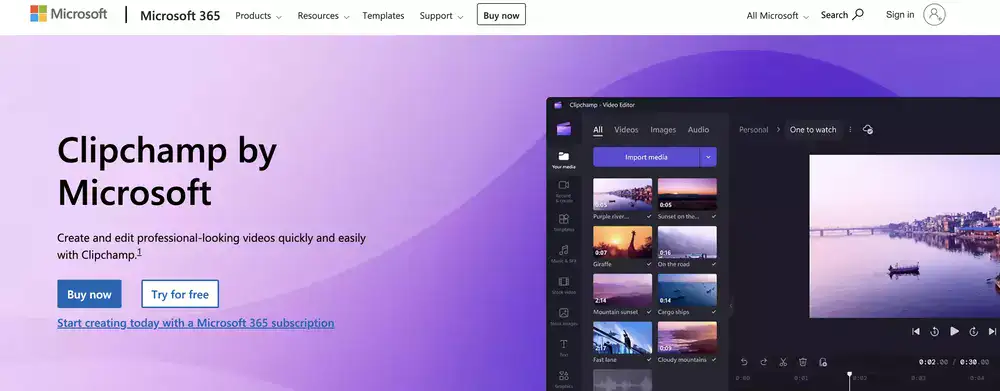Select the On the road thumbnail

pos(687,242)
